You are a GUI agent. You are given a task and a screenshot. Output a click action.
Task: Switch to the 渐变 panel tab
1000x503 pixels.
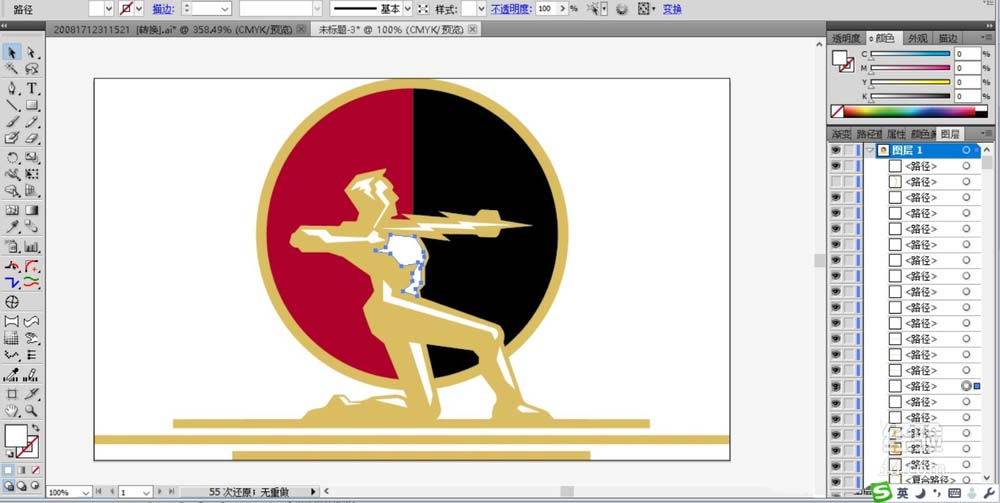pyautogui.click(x=841, y=135)
